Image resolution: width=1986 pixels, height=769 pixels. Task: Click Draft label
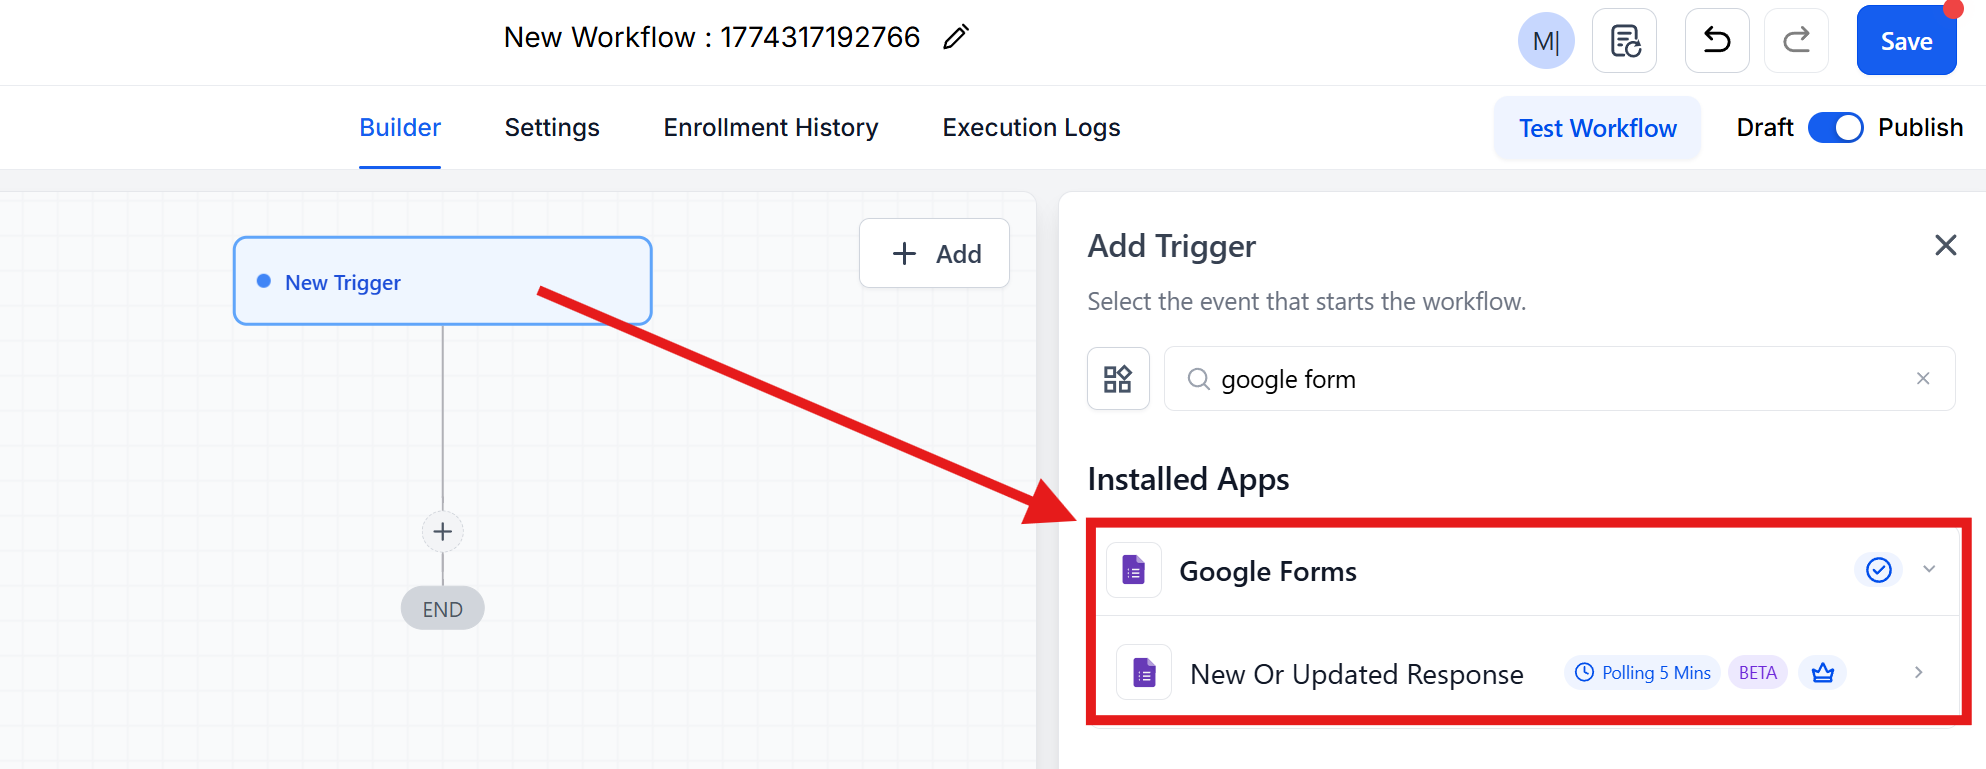1765,128
